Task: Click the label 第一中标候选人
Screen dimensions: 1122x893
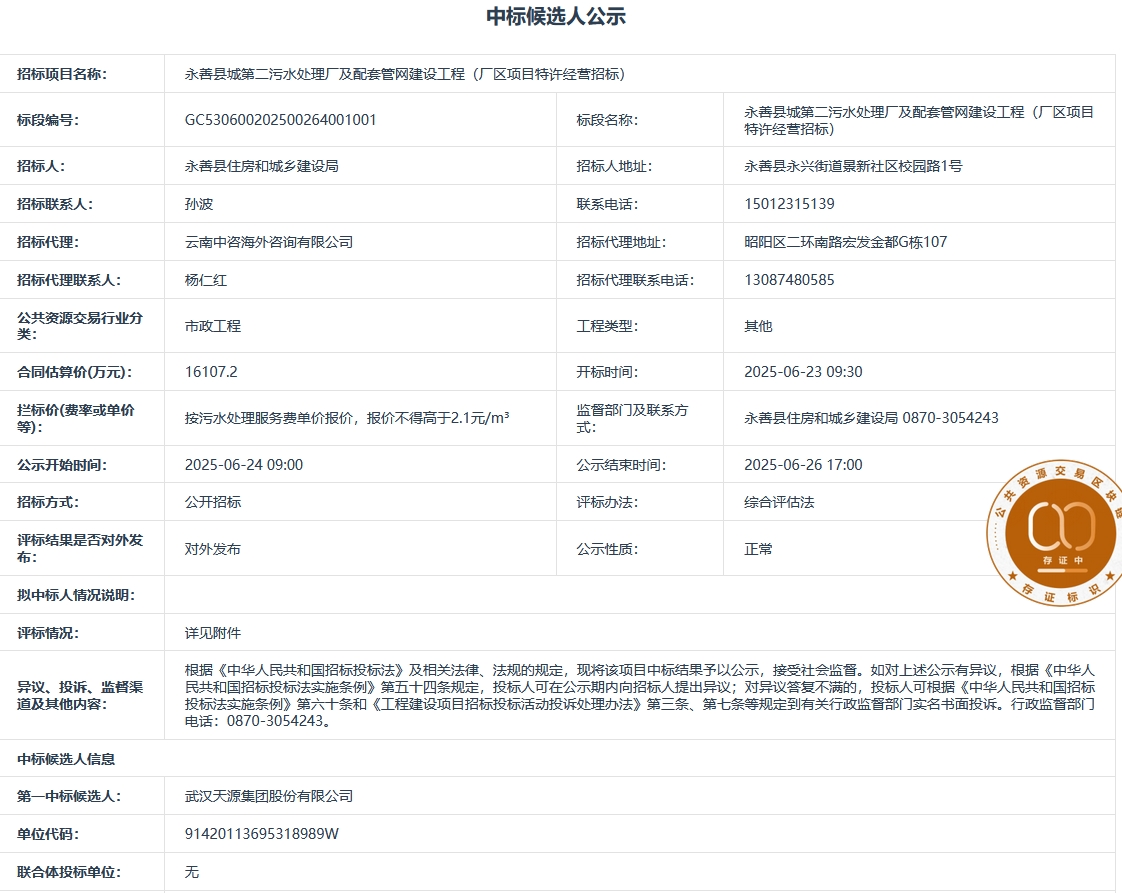Action: click(69, 796)
